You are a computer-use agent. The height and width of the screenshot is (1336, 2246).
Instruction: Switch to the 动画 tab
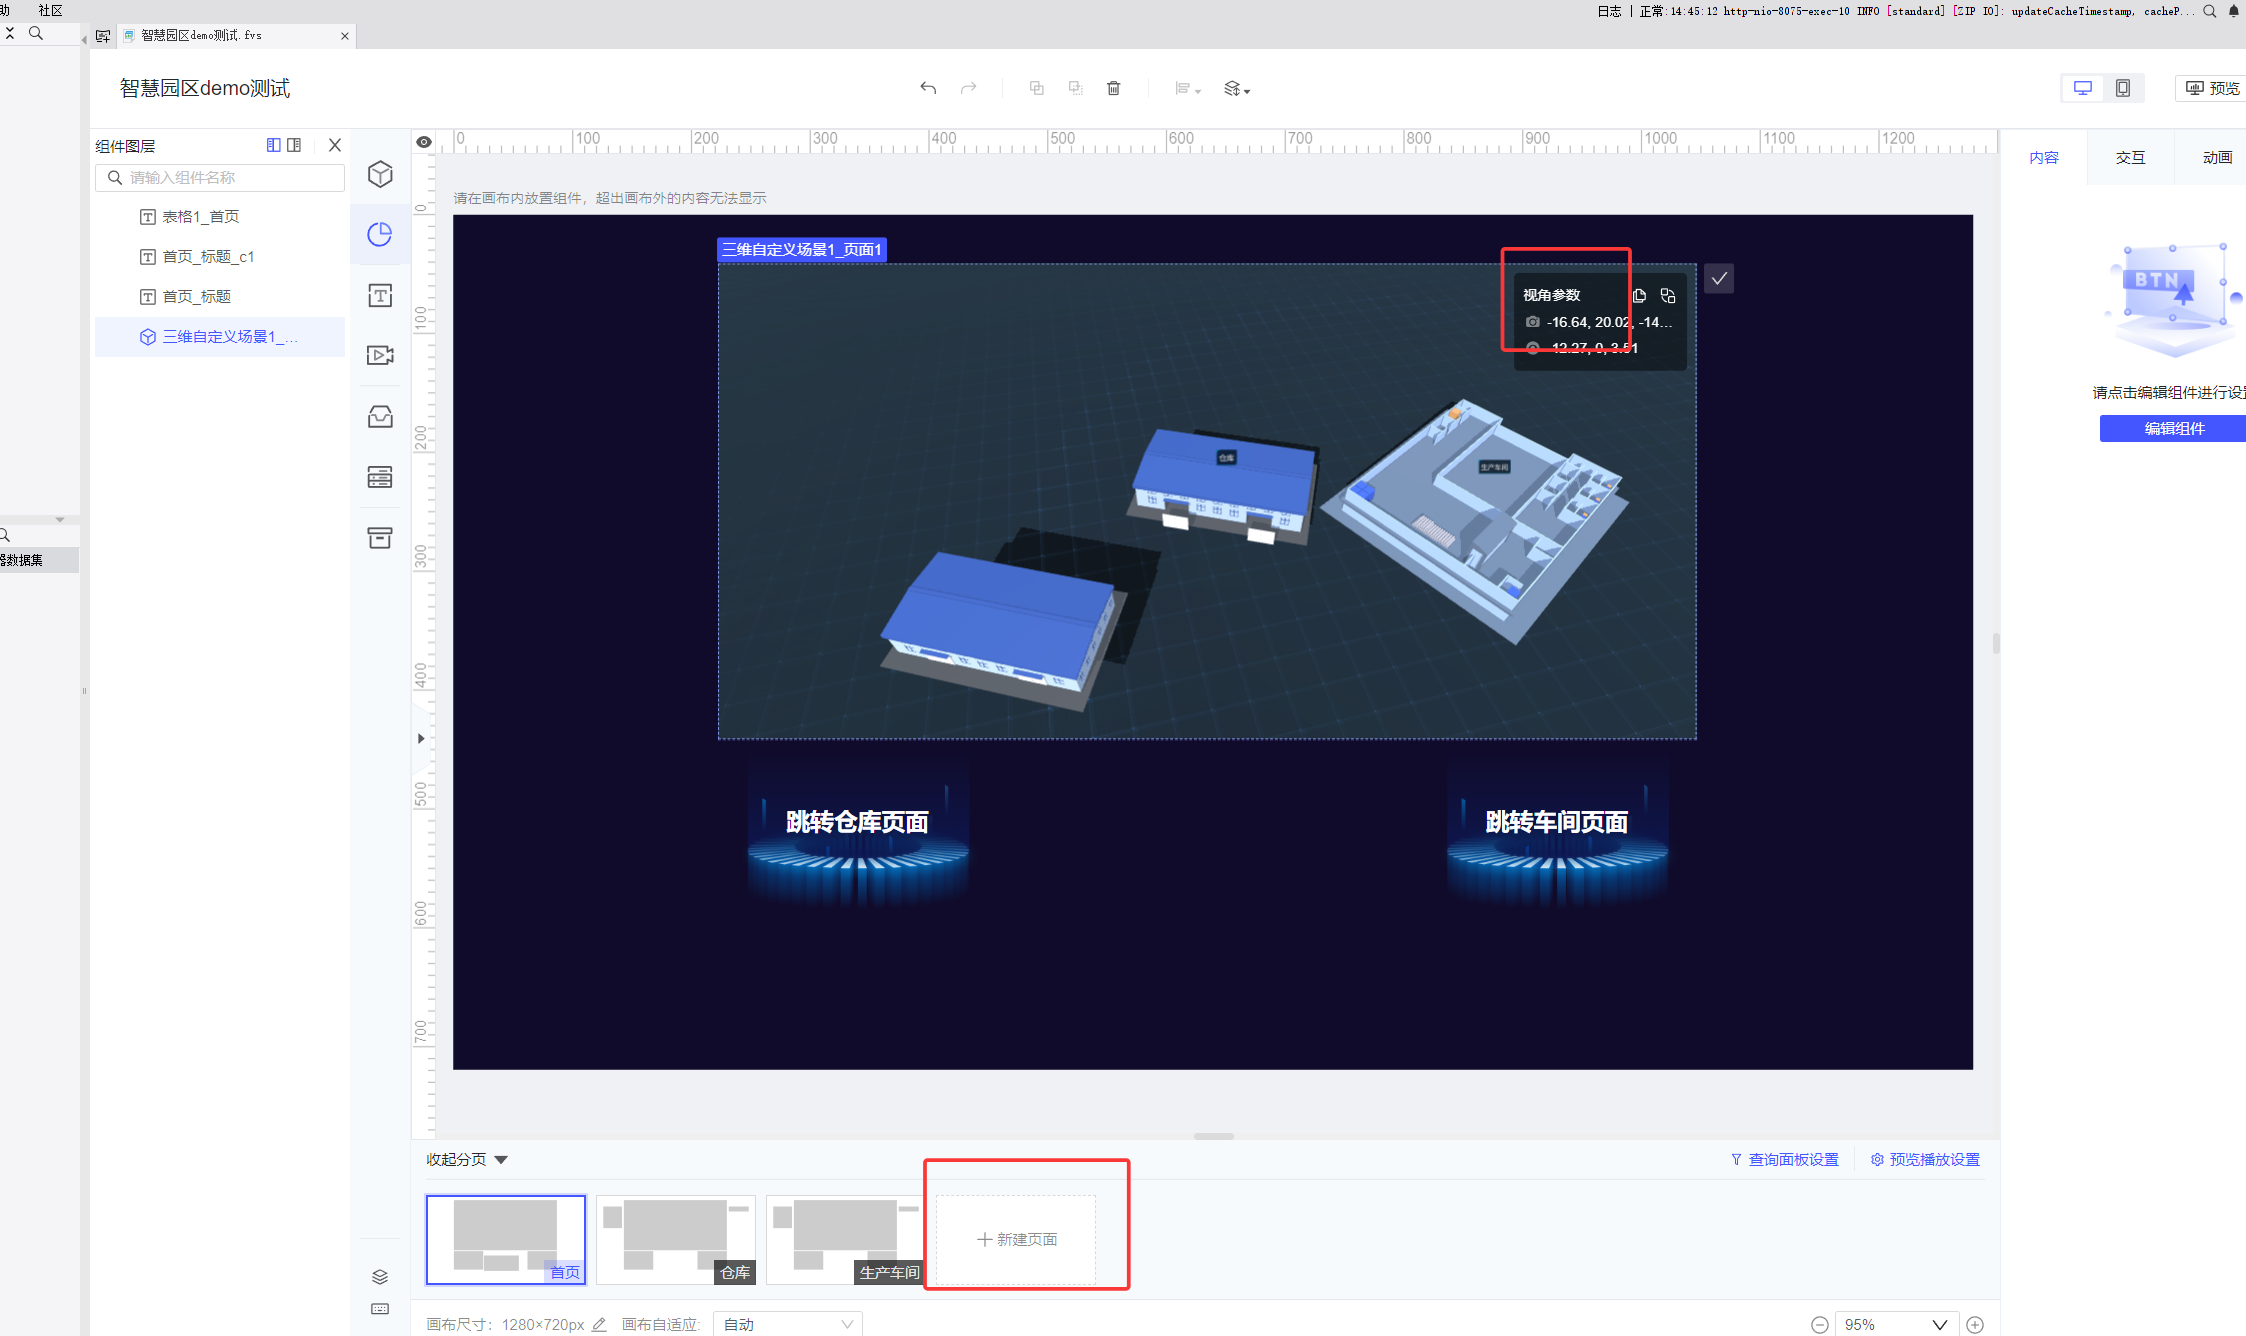[x=2216, y=157]
